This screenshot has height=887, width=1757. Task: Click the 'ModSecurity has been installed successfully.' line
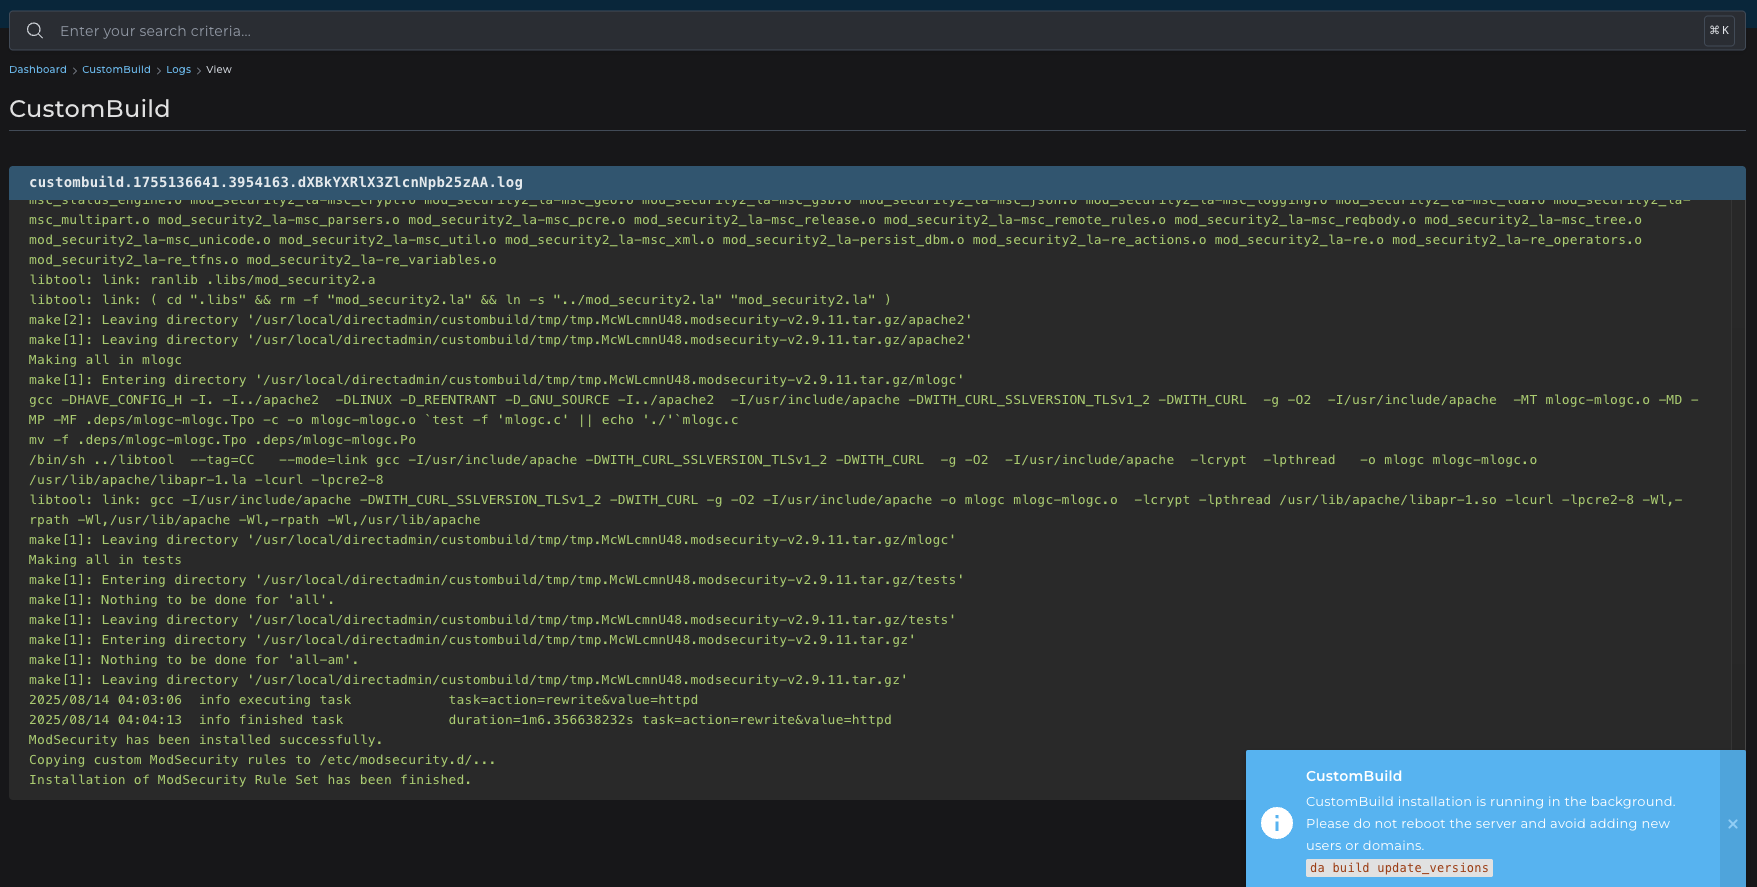(206, 740)
